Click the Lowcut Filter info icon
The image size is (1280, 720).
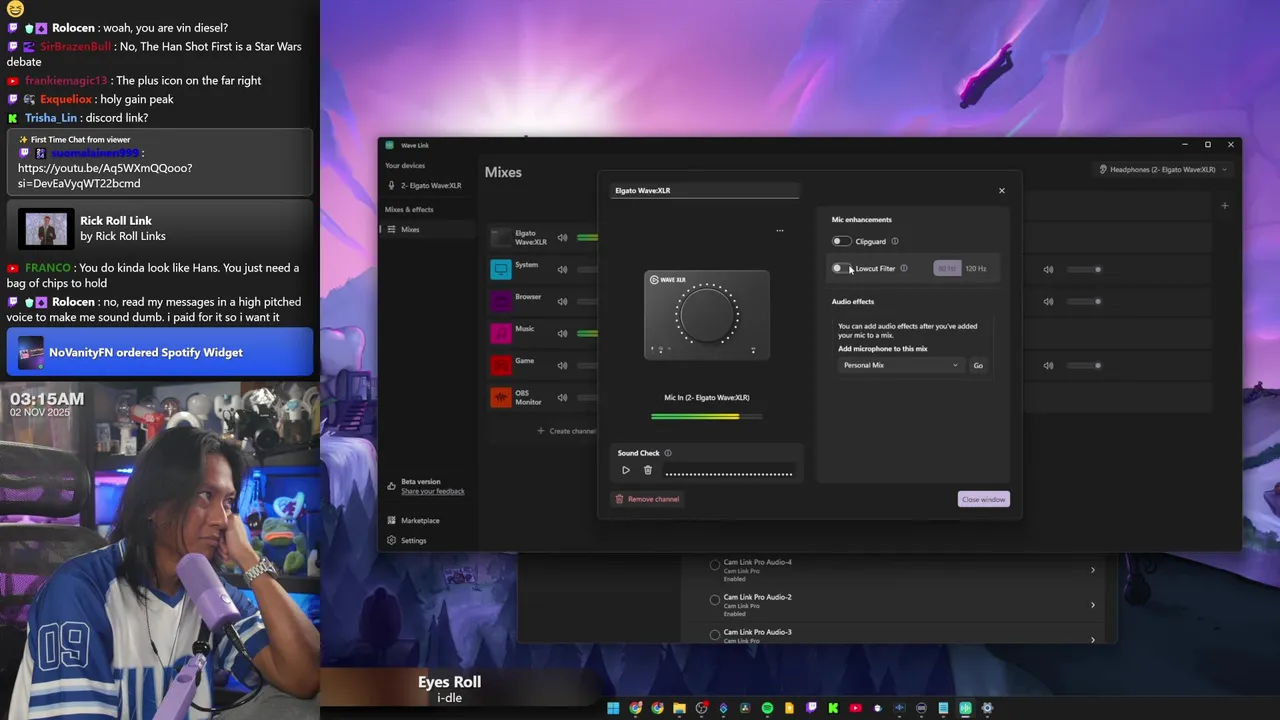point(904,268)
